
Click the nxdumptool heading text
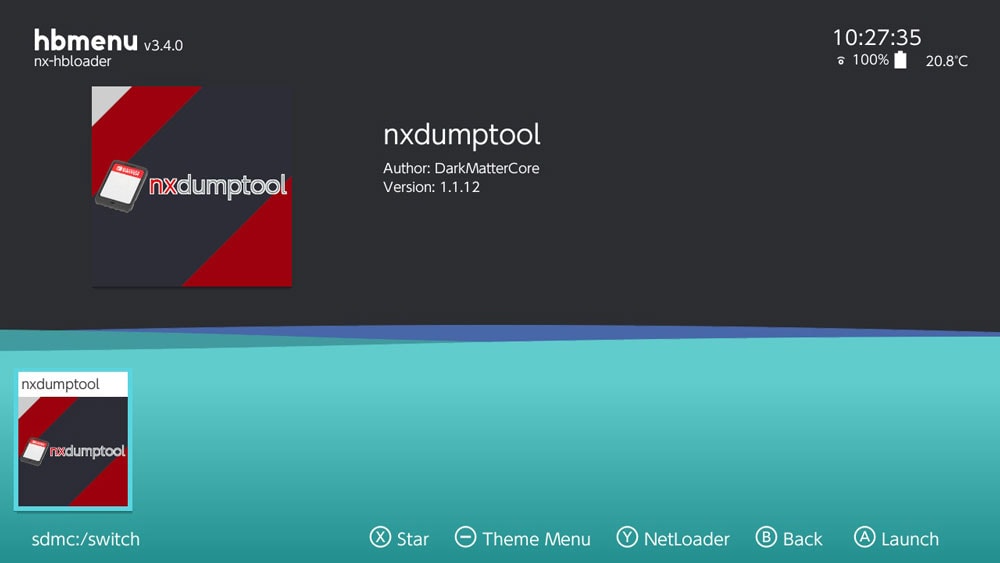pyautogui.click(x=462, y=135)
